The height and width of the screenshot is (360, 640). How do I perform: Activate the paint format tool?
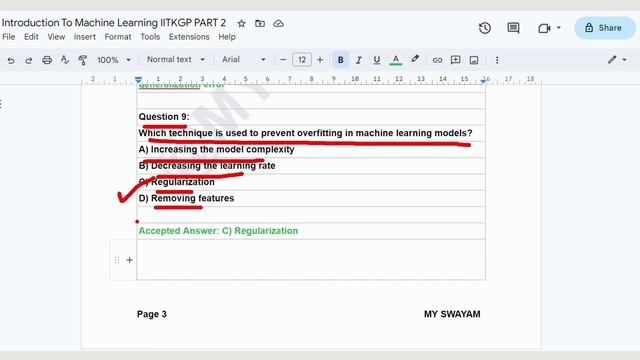(x=82, y=60)
